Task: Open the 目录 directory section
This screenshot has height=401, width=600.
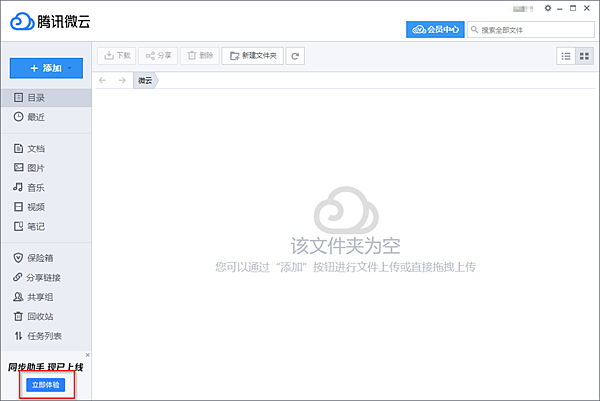Action: tap(46, 98)
